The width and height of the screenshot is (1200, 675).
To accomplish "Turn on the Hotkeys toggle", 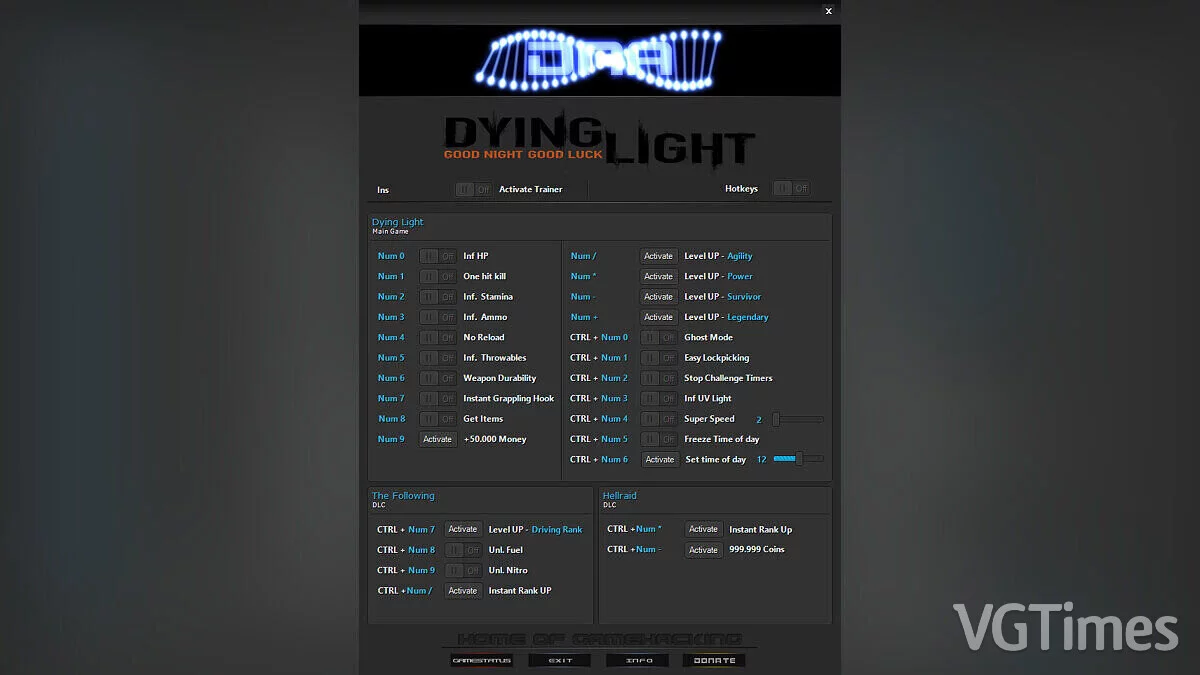I will pos(791,189).
